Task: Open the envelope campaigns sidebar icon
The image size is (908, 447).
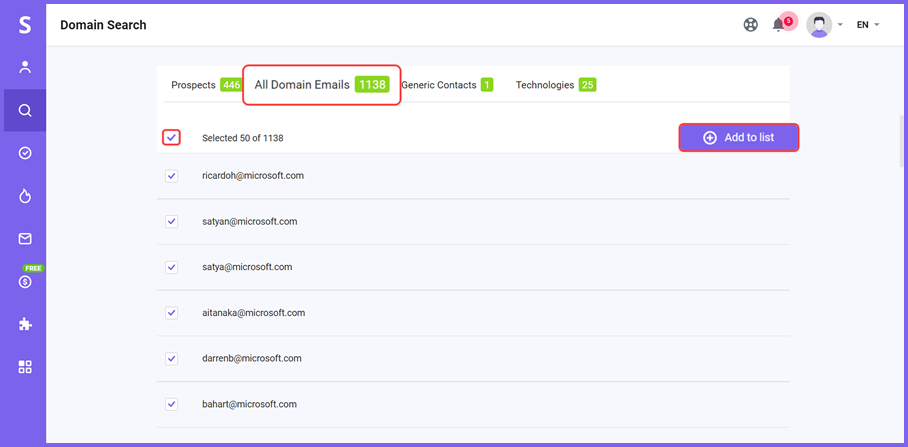Action: (25, 239)
